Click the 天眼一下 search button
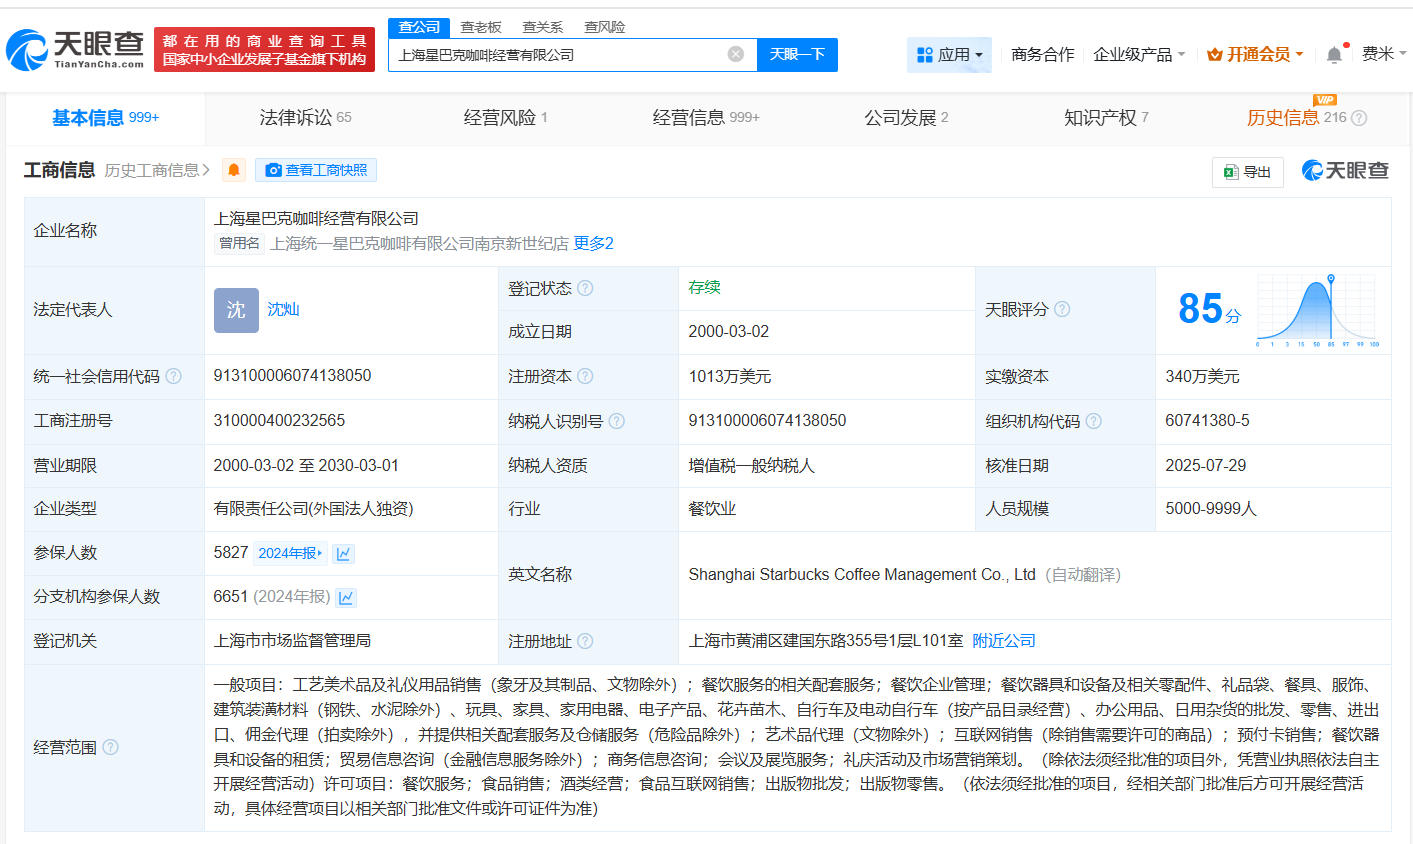The height and width of the screenshot is (844, 1413). point(799,55)
